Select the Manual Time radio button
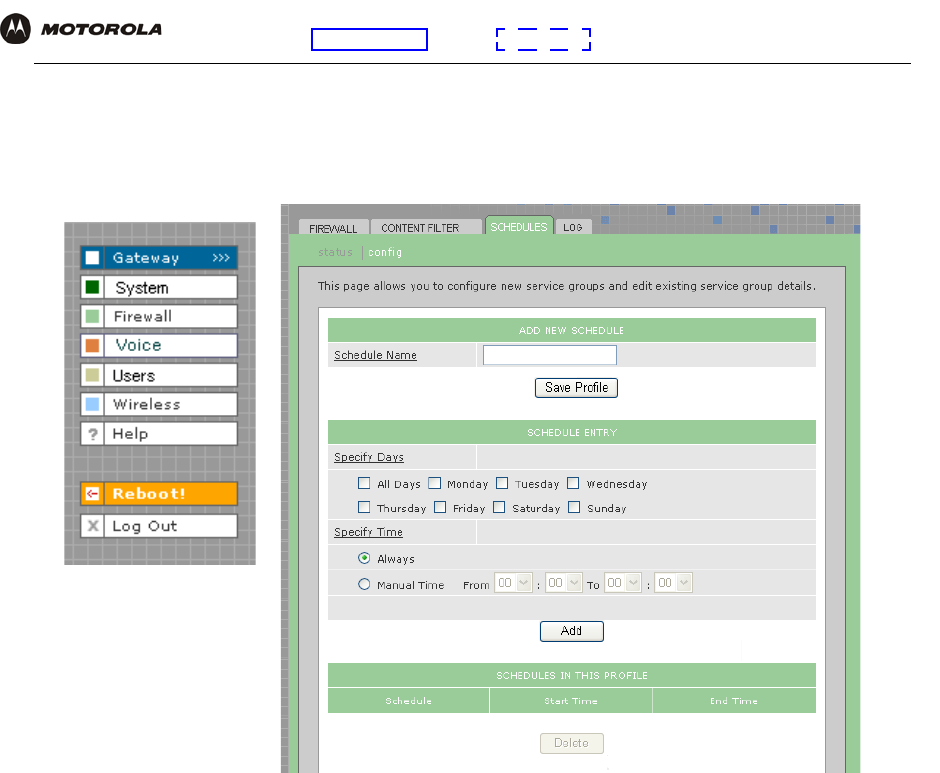Viewport: 940px width, 773px height. [364, 584]
